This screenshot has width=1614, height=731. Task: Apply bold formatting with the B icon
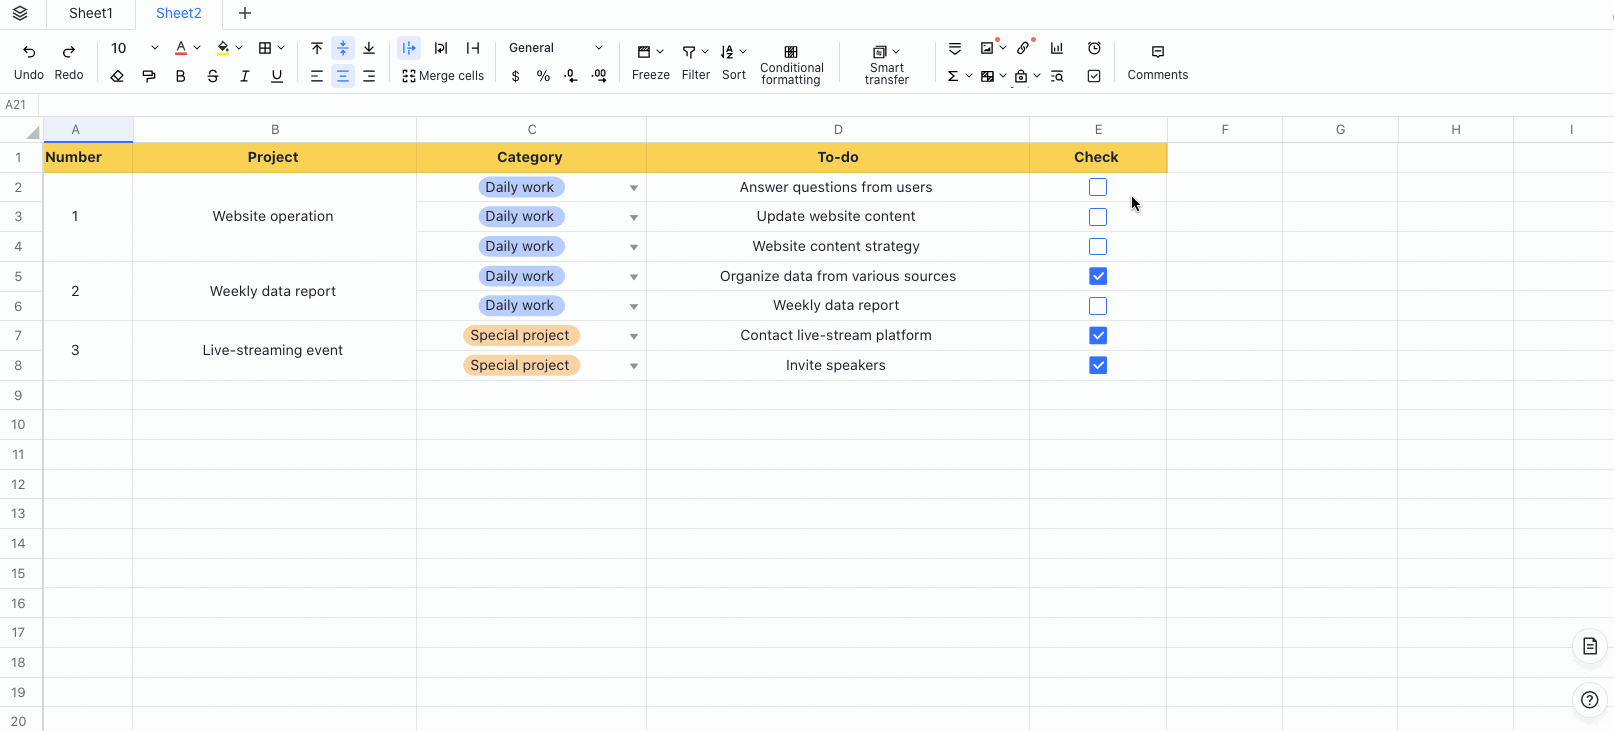coord(180,76)
